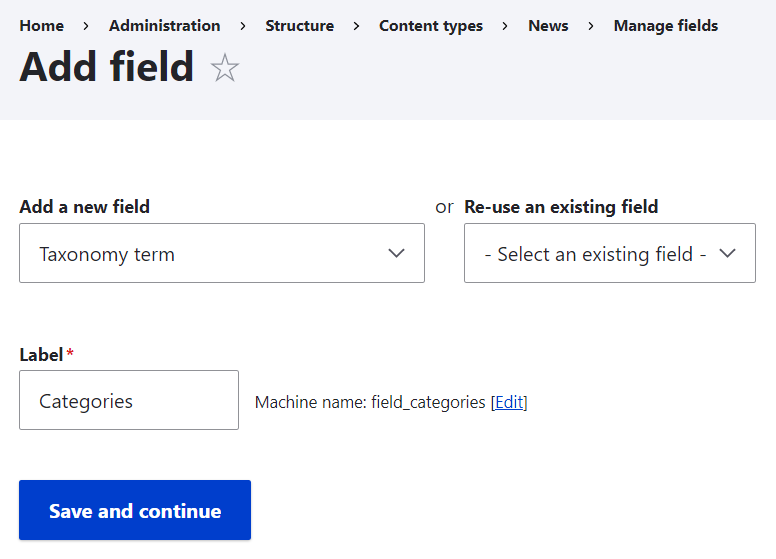Focus the Label input containing Categories

point(129,400)
